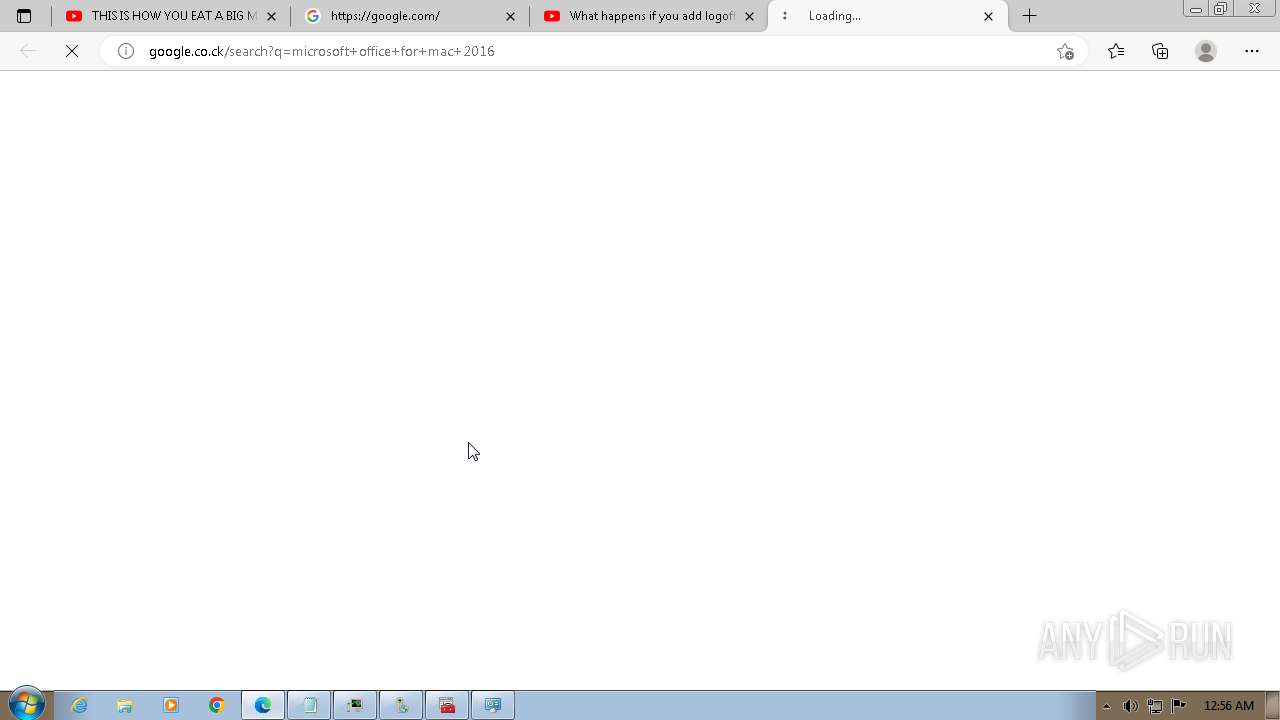Select the Loading... tab
1280x720 pixels.
click(888, 16)
